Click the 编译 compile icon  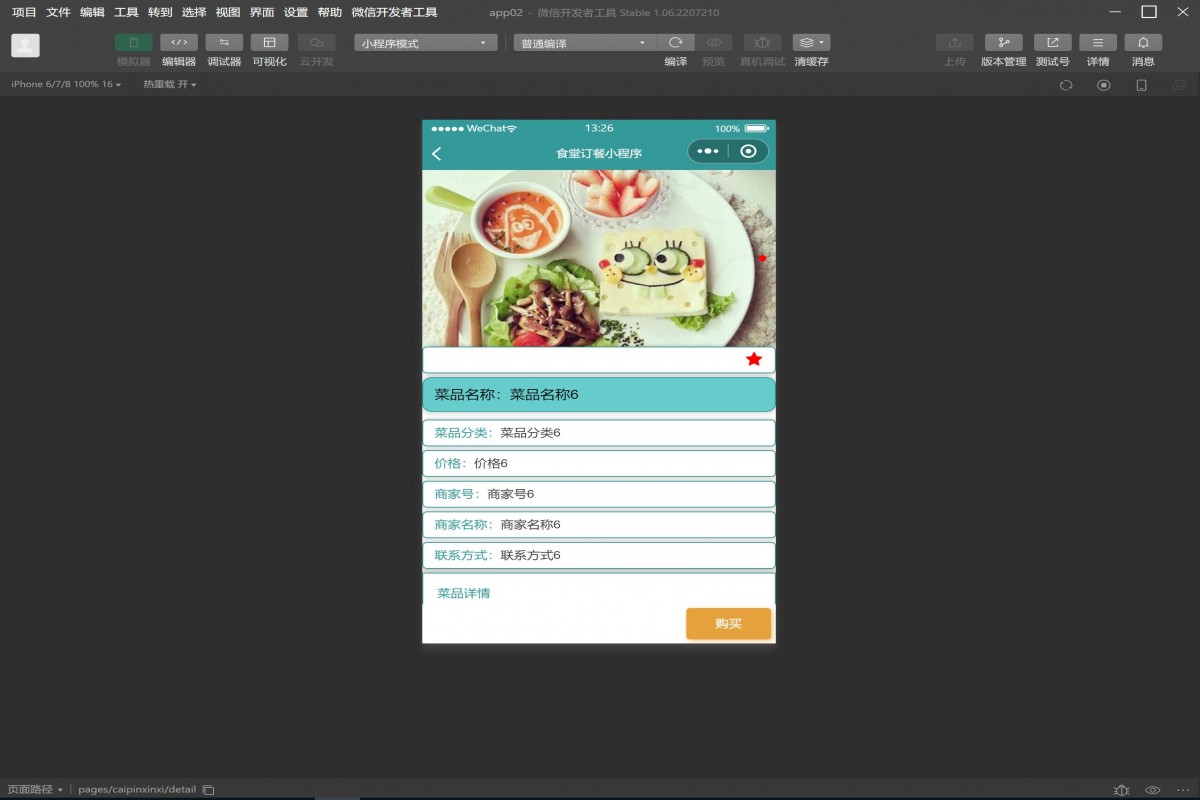[x=676, y=42]
